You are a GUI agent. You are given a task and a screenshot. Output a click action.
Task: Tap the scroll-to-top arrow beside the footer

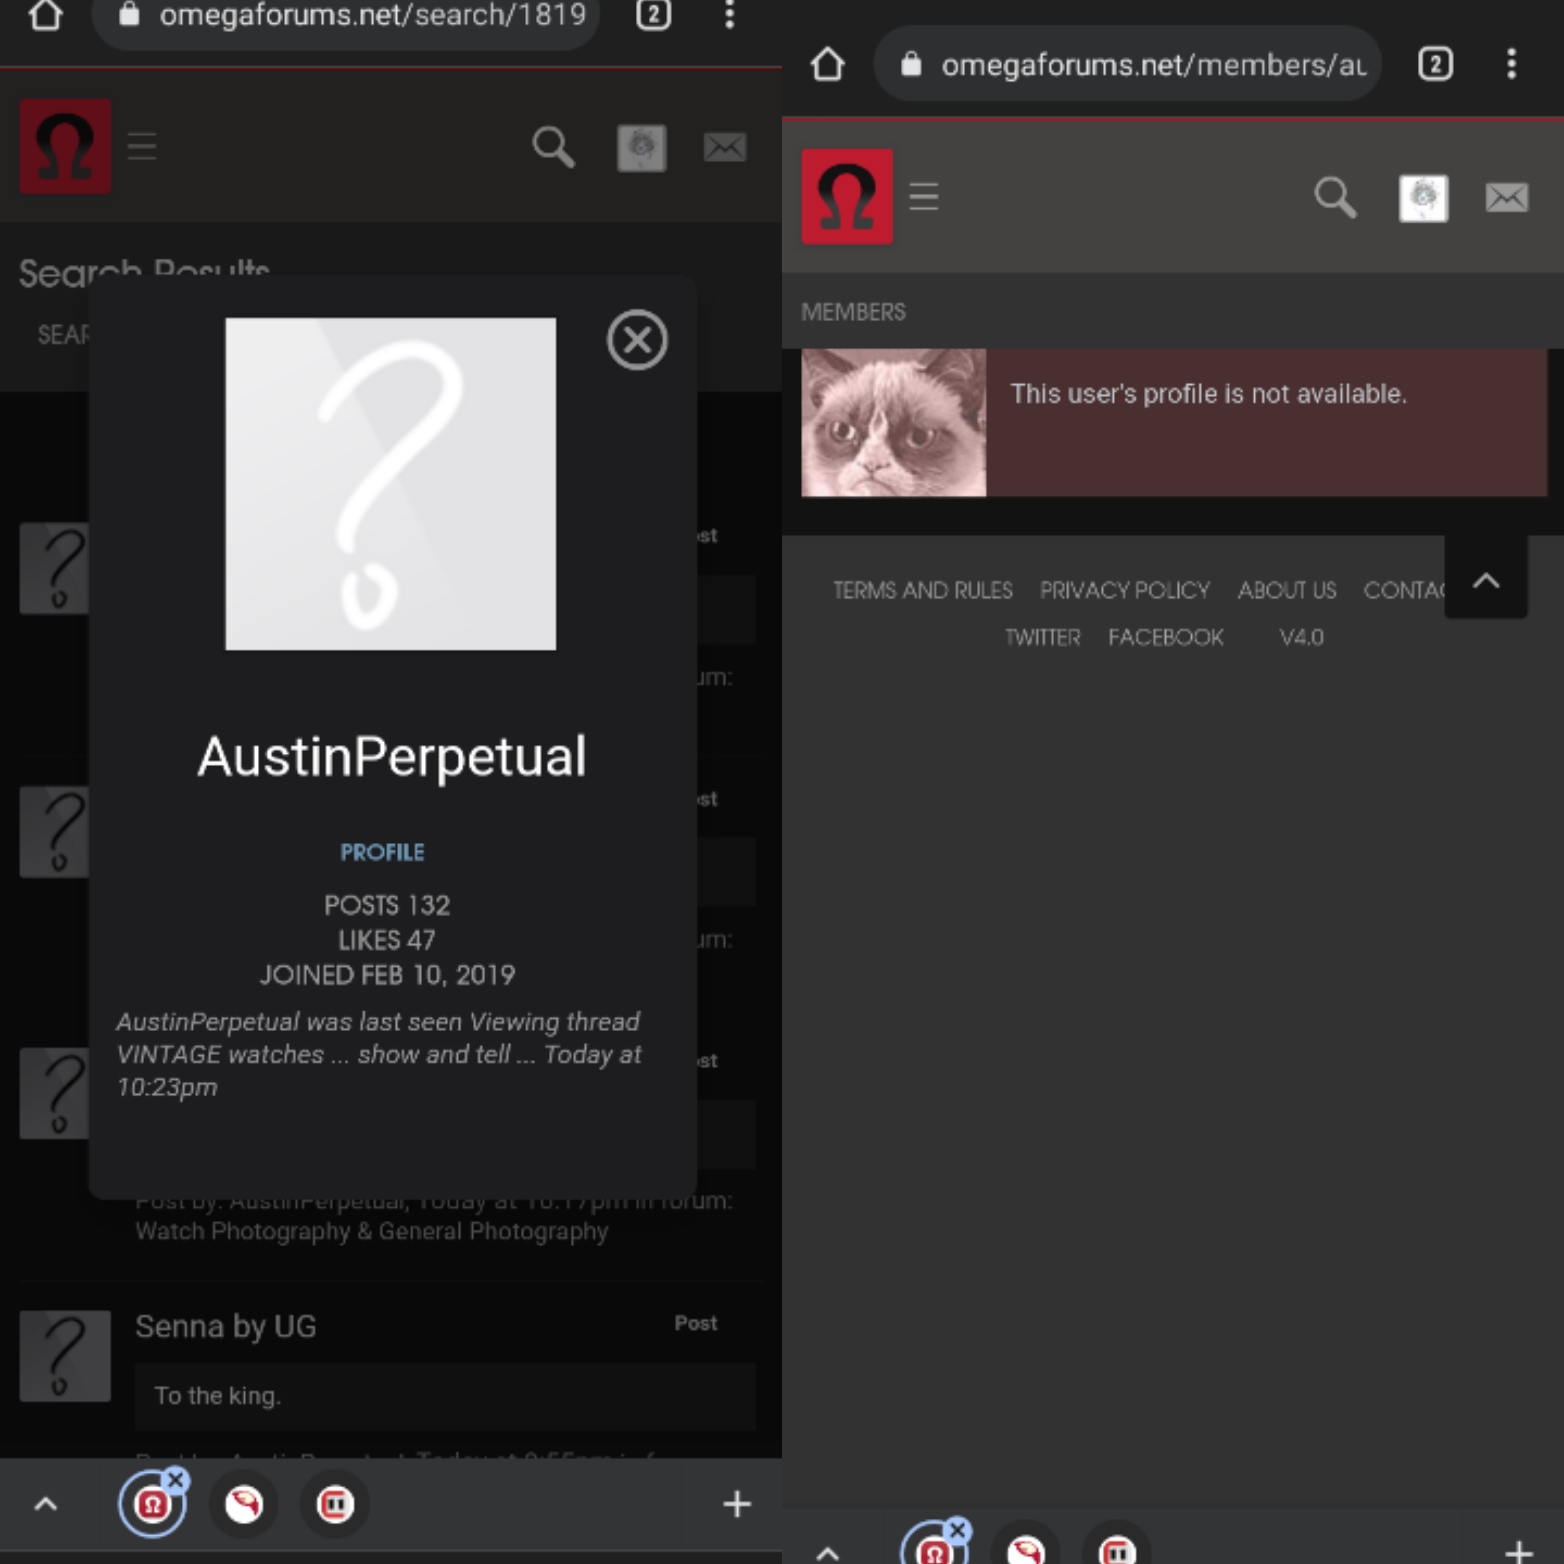(x=1485, y=580)
